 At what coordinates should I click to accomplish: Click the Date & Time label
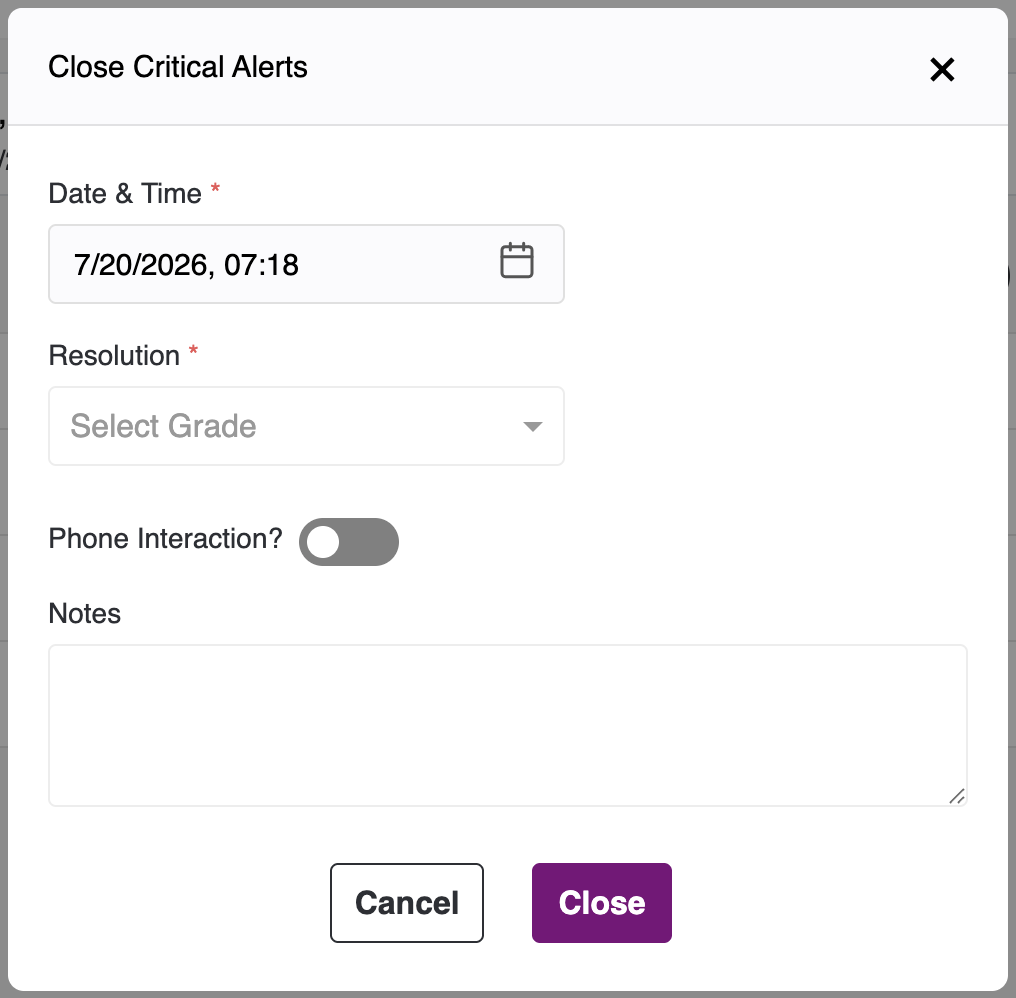[x=125, y=194]
